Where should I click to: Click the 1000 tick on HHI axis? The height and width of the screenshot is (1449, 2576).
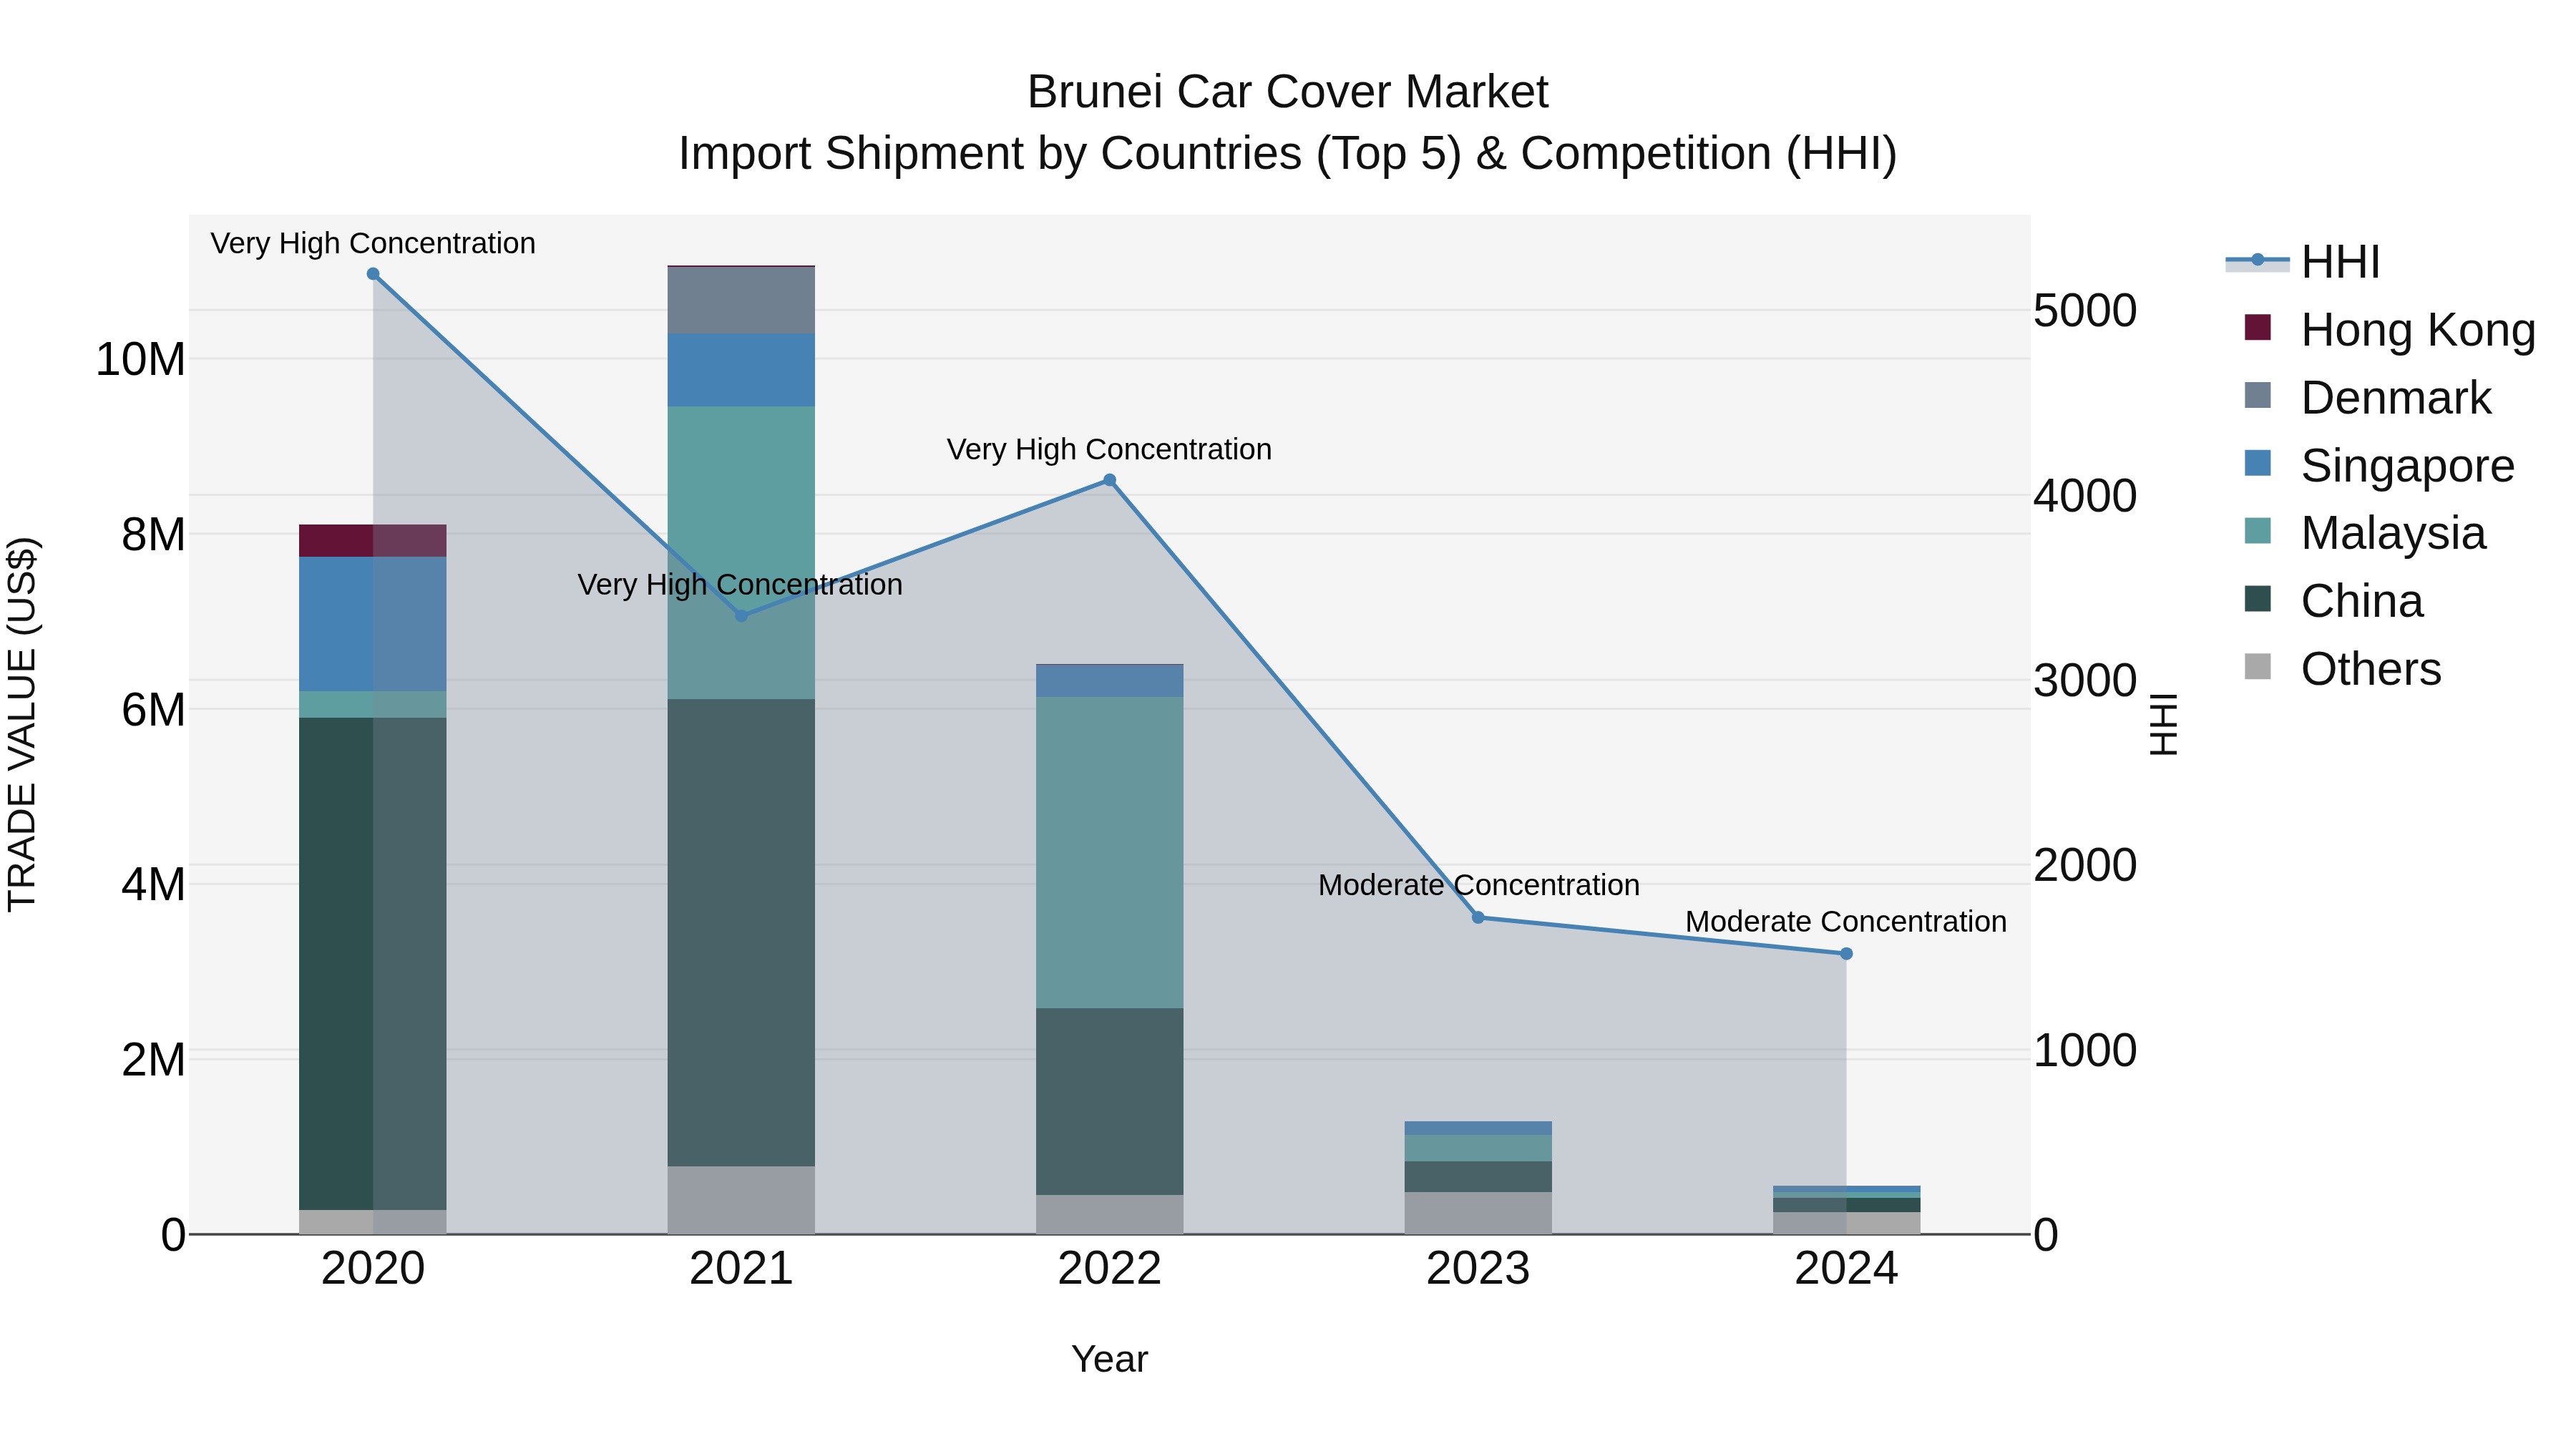point(2085,1051)
